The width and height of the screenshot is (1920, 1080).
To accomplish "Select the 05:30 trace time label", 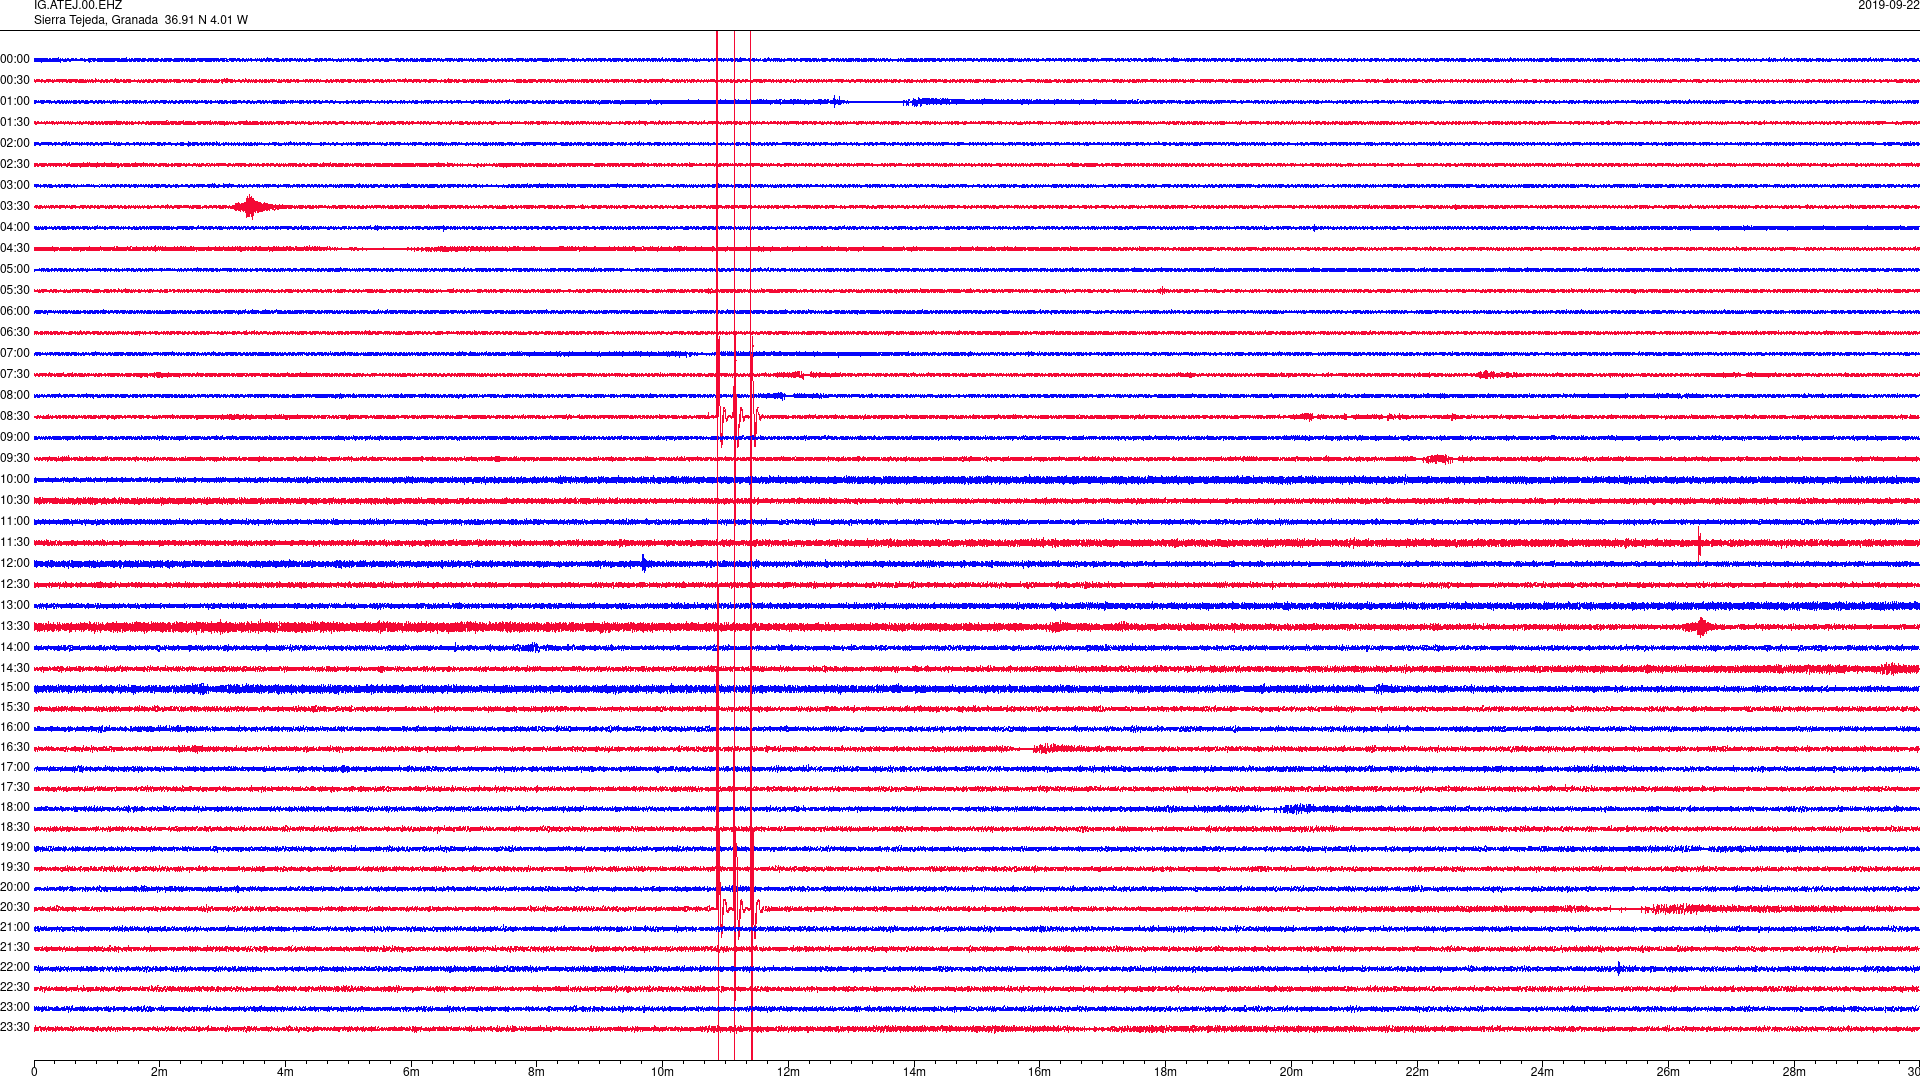I will coord(15,290).
